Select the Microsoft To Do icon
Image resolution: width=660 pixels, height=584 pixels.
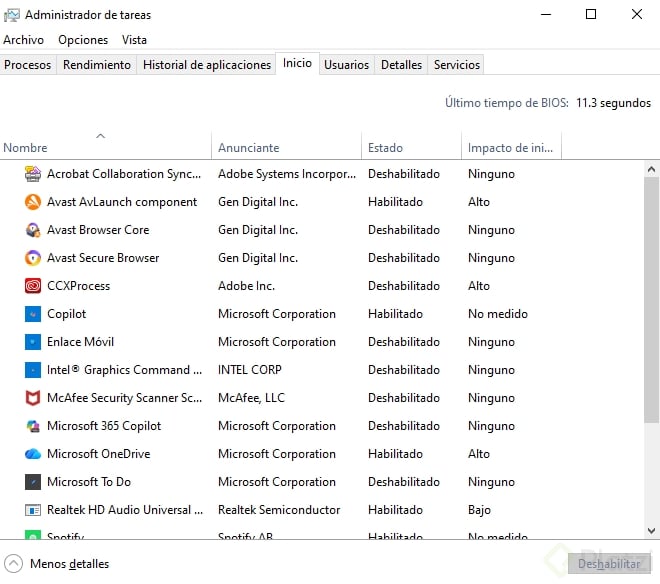32,482
